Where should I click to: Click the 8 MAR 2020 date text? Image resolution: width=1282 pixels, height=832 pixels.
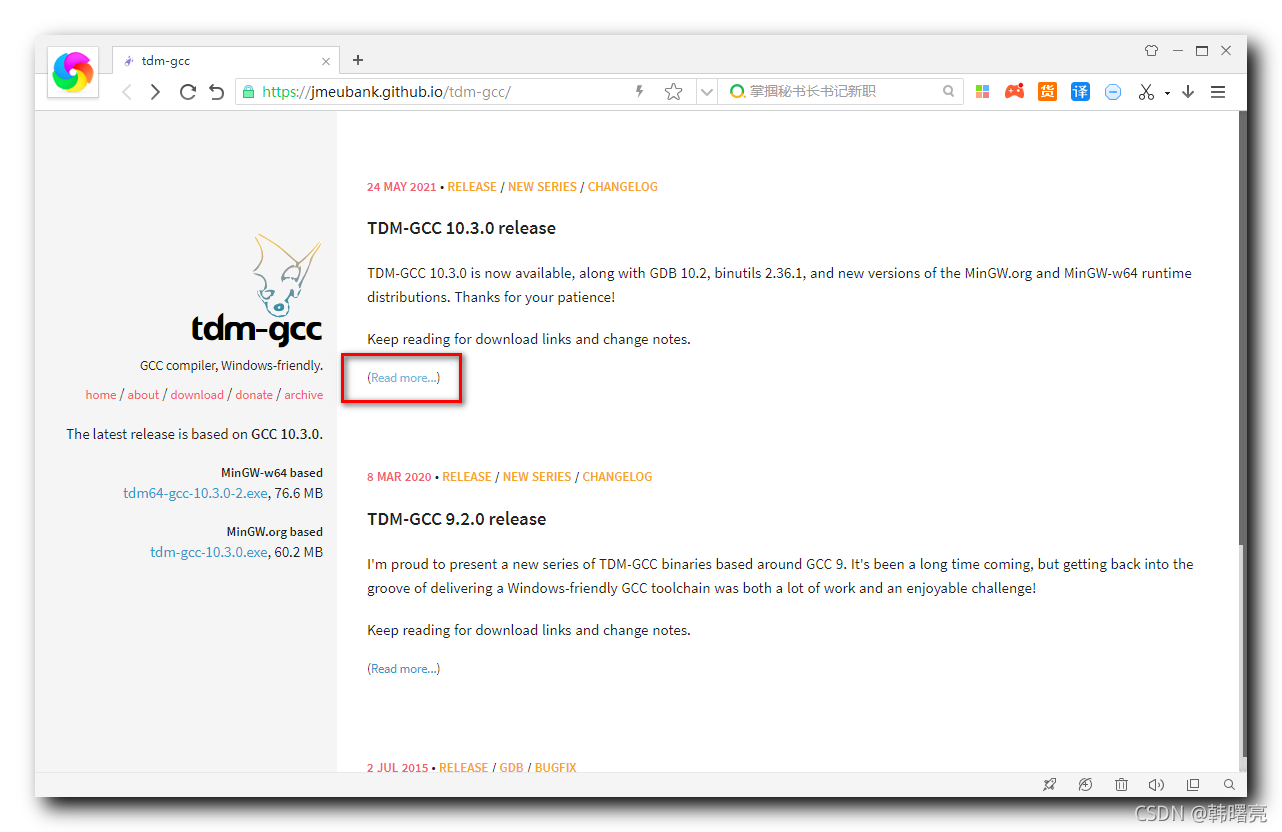(x=399, y=477)
